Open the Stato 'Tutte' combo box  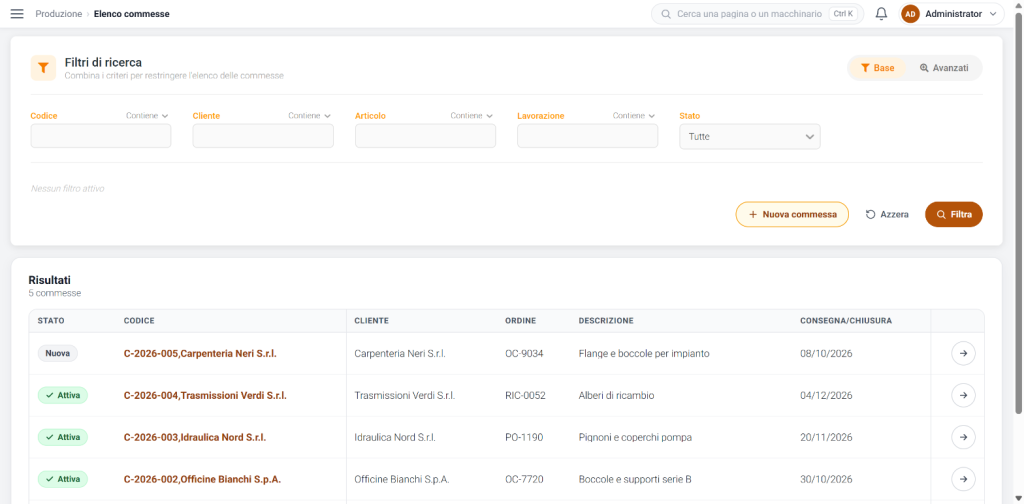(750, 136)
